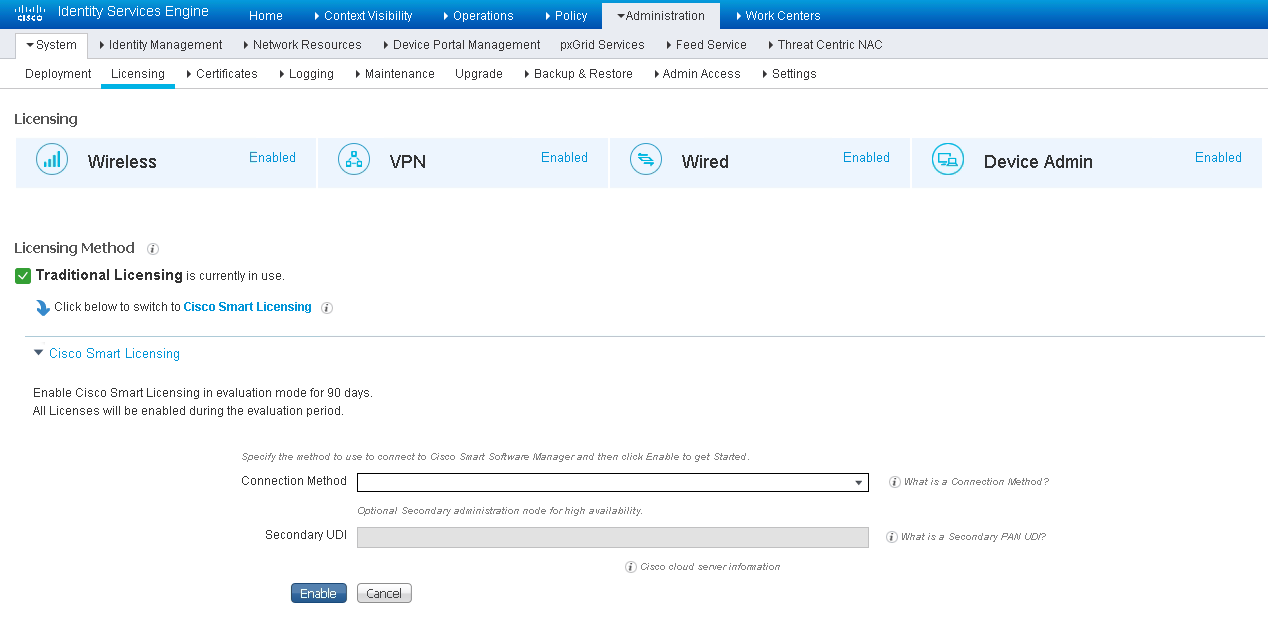Click the Wireless license icon
1268x624 pixels.
point(52,159)
